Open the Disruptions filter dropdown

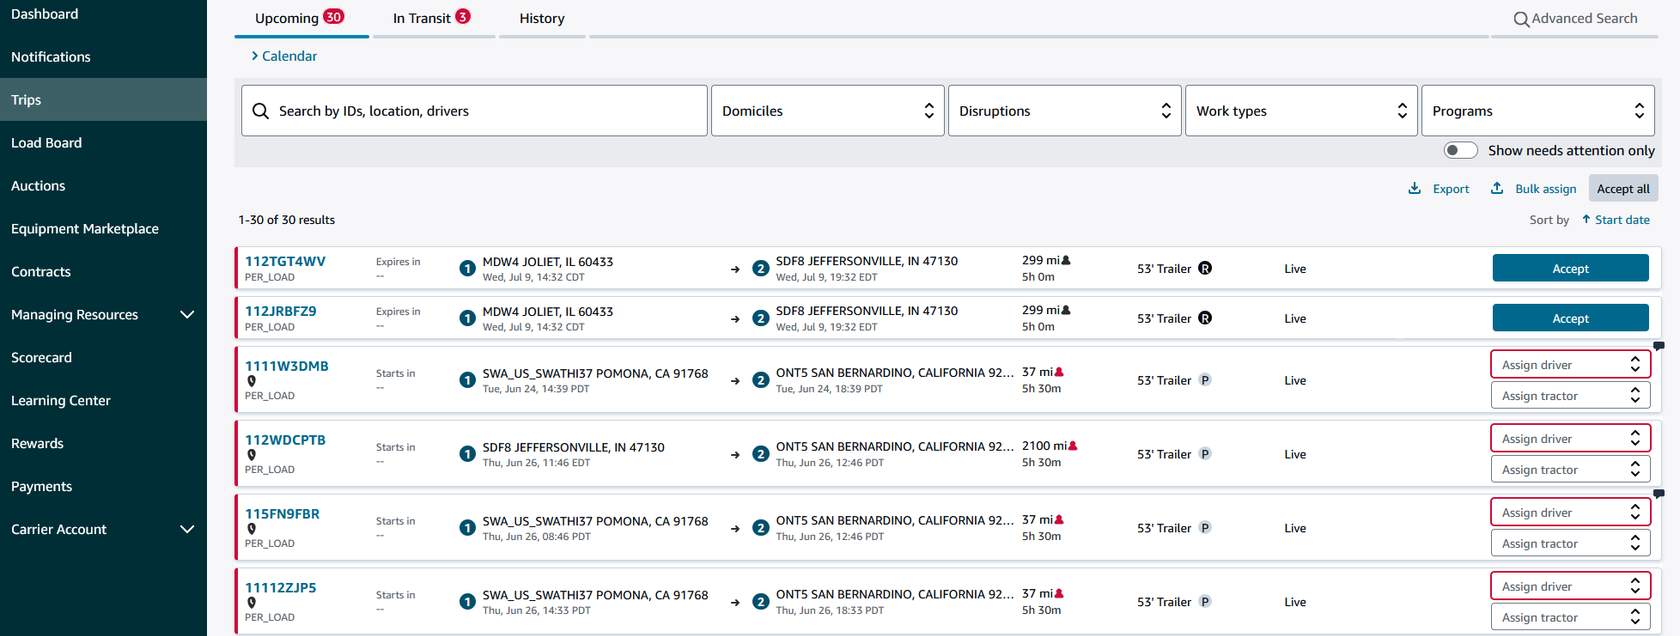tap(1064, 111)
